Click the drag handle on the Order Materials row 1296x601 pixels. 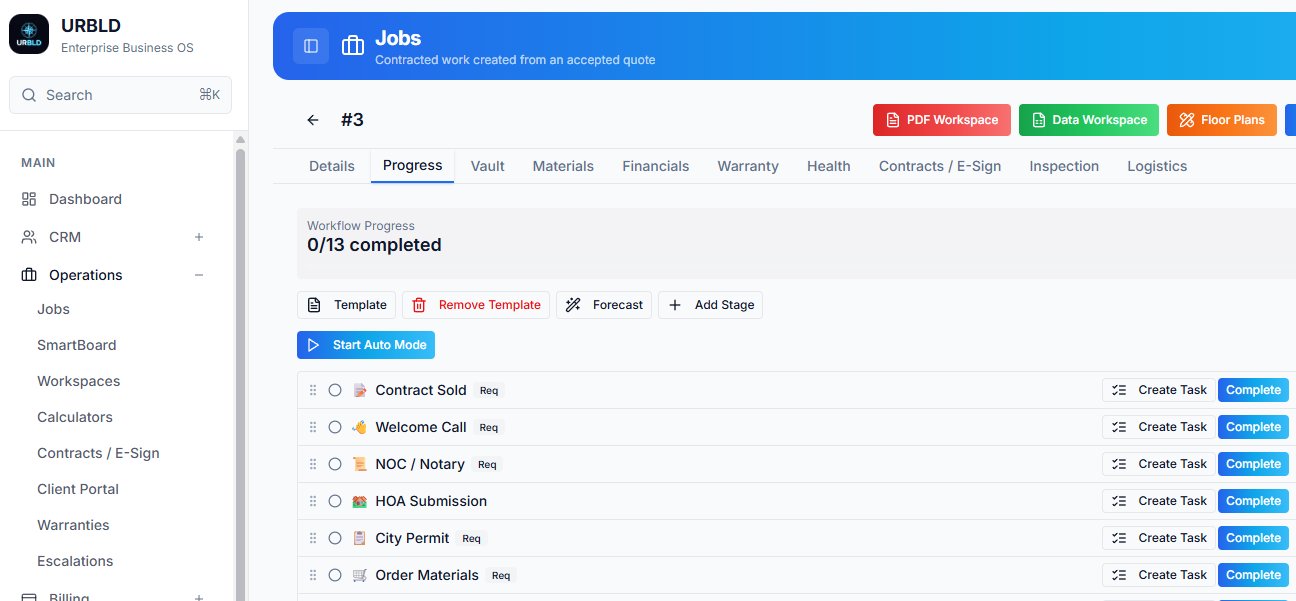pyautogui.click(x=313, y=575)
